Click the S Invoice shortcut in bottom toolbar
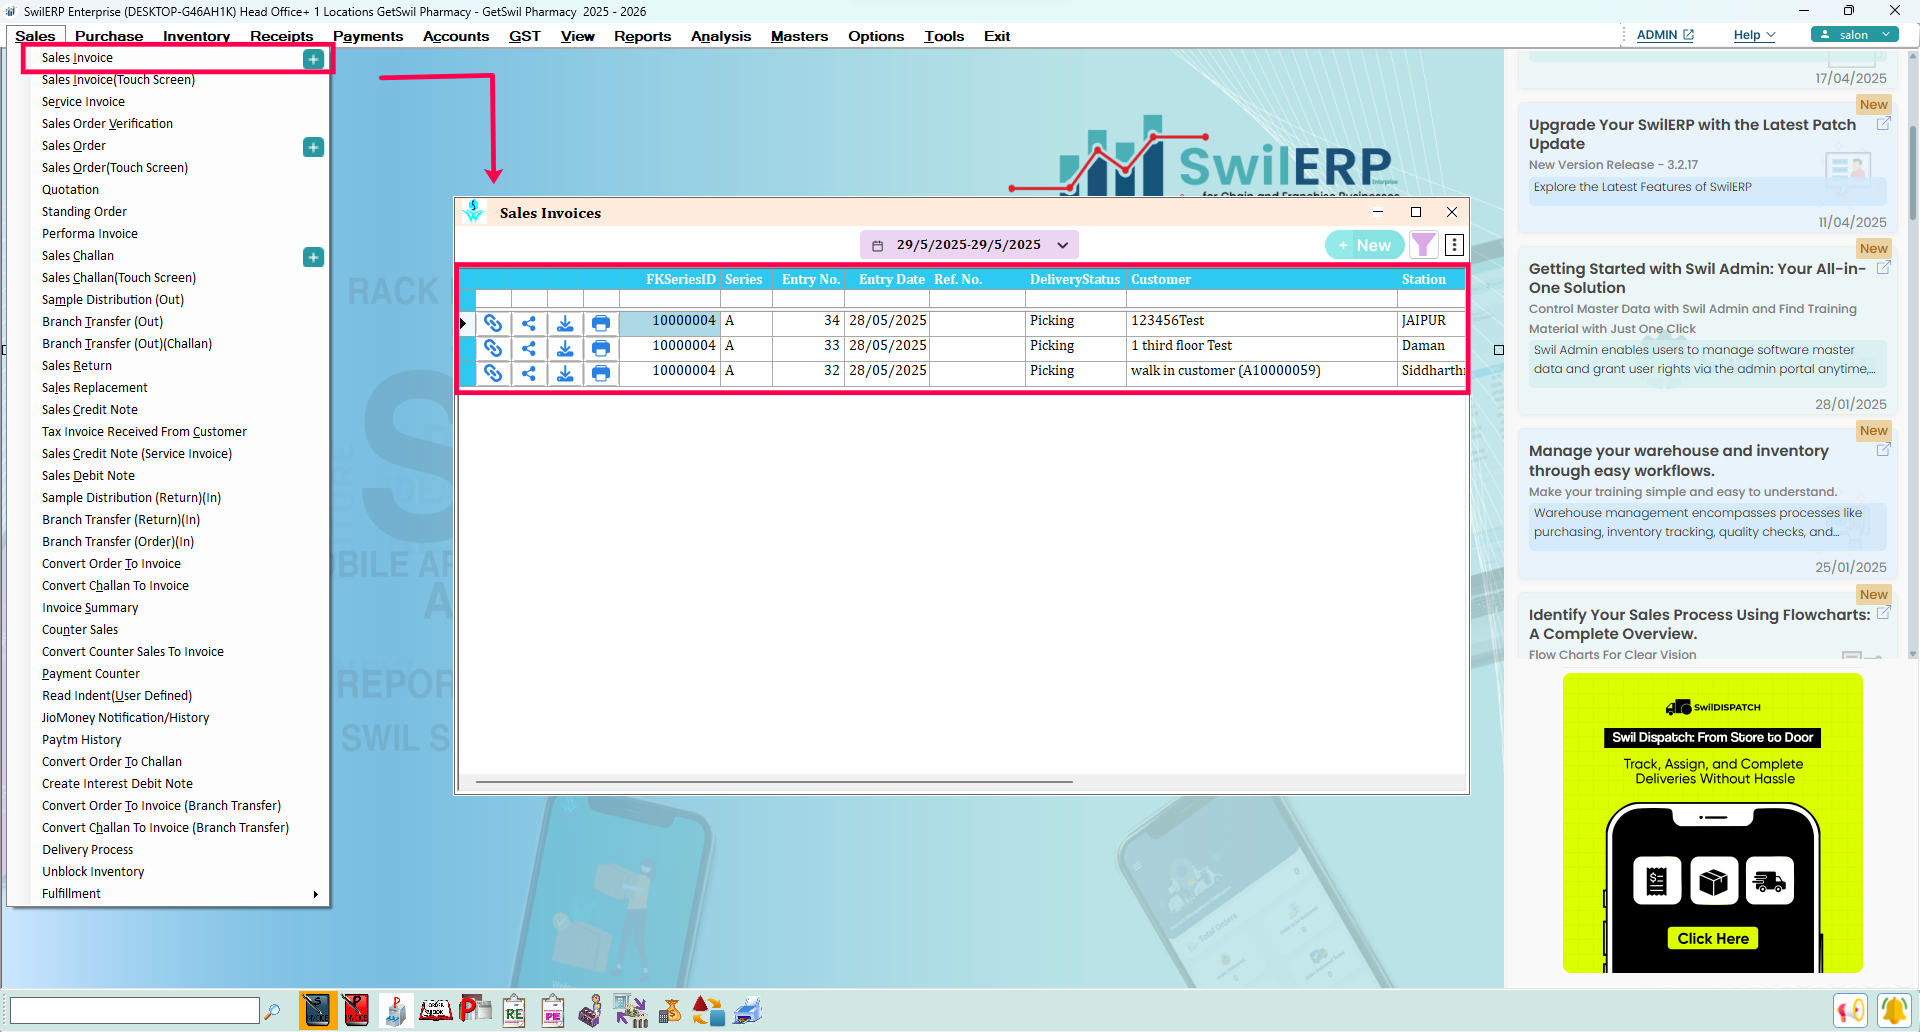The width and height of the screenshot is (1920, 1032). (317, 1011)
